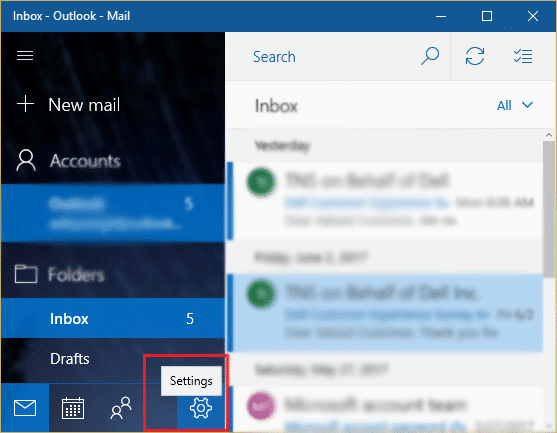Select the Inbox folder
The width and height of the screenshot is (557, 433).
coord(113,319)
